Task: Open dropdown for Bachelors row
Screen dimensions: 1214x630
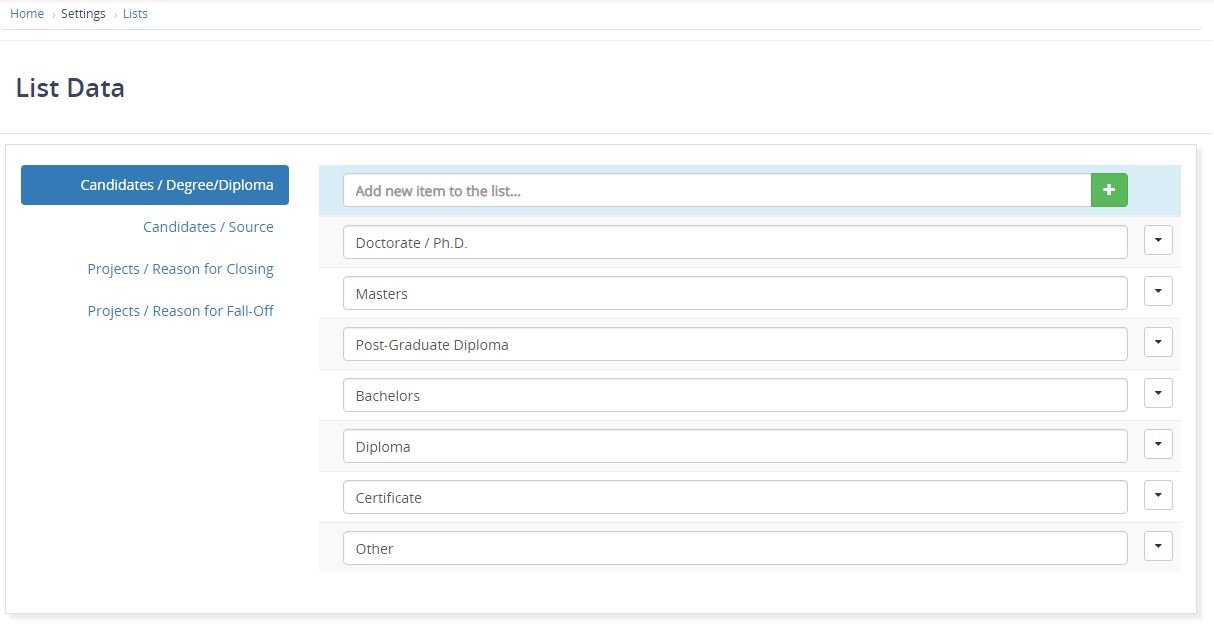Action: (x=1158, y=393)
